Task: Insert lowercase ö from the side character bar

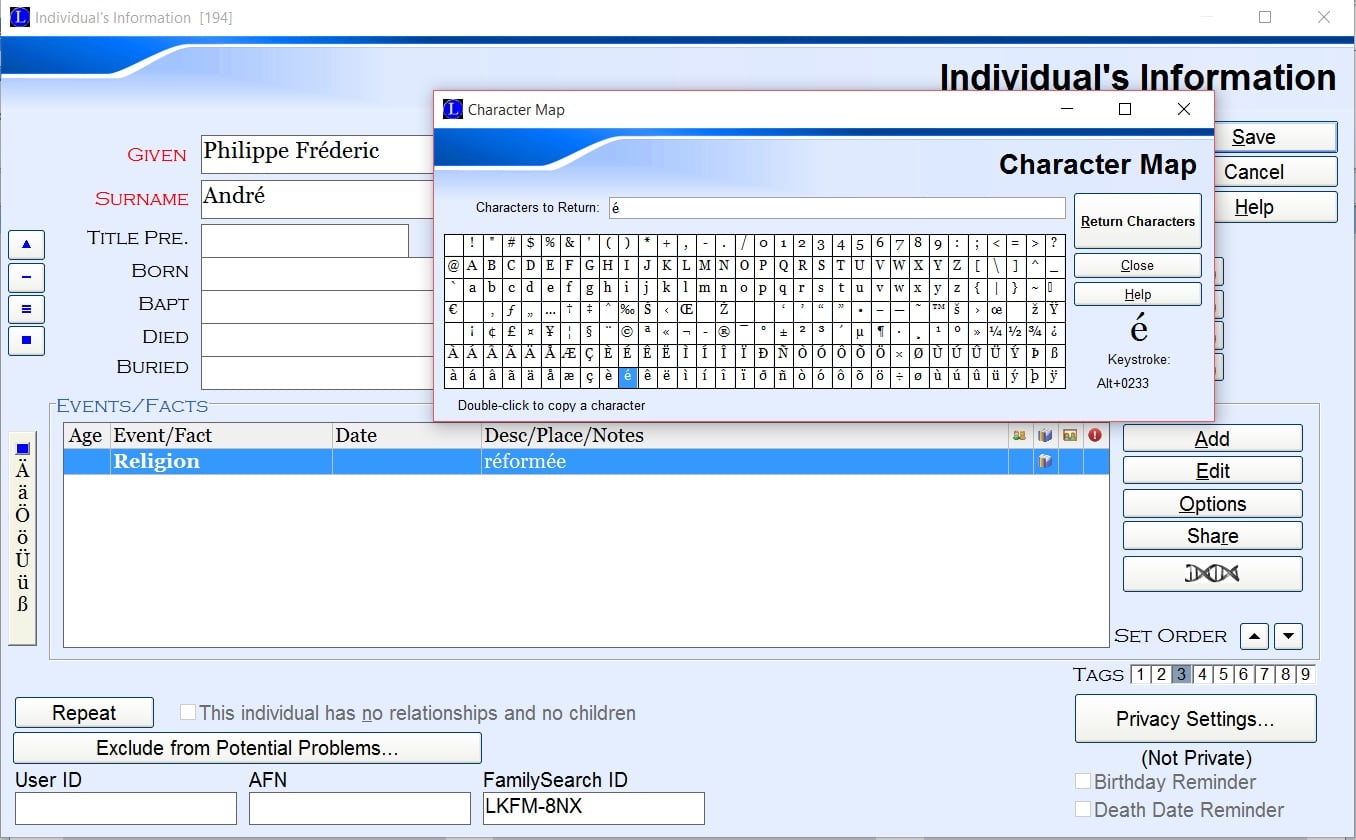Action: pyautogui.click(x=22, y=538)
